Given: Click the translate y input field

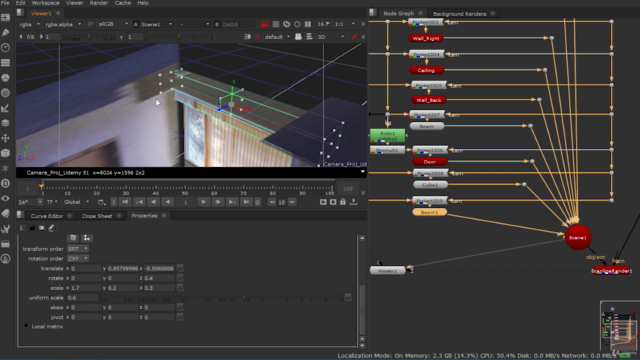Looking at the screenshot, I should click(x=122, y=269).
